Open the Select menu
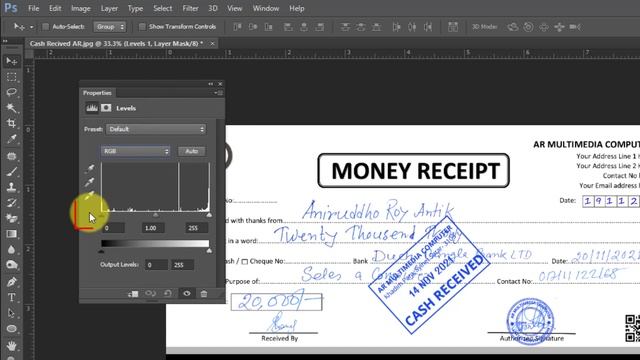The image size is (640, 360). pos(162,8)
